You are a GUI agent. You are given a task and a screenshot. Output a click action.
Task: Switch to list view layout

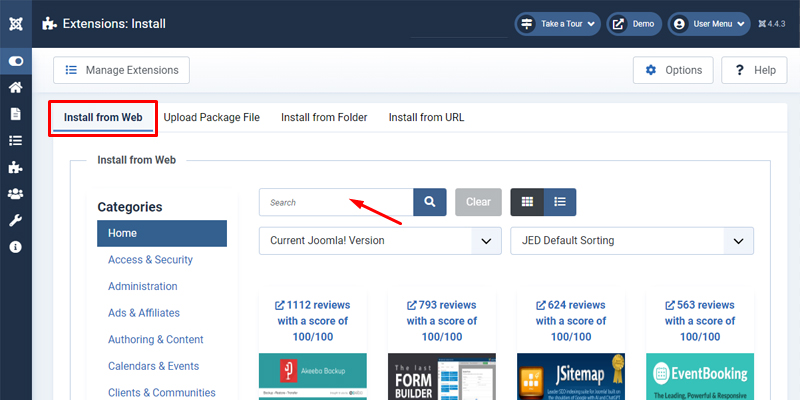[560, 202]
